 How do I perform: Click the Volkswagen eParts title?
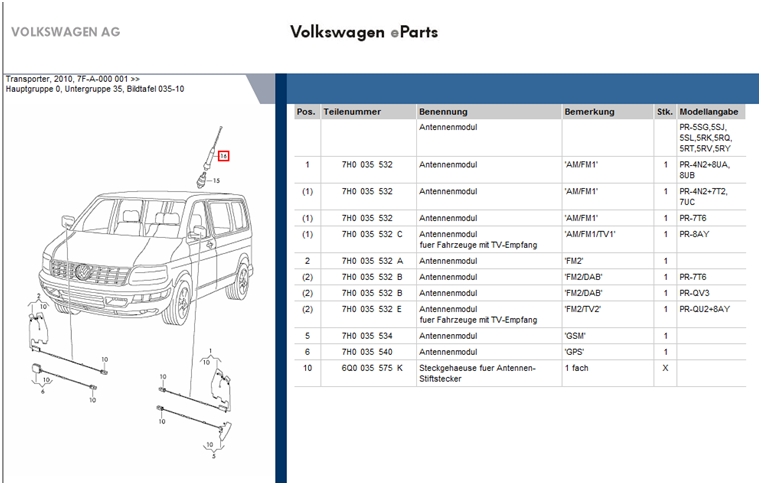pyautogui.click(x=364, y=32)
